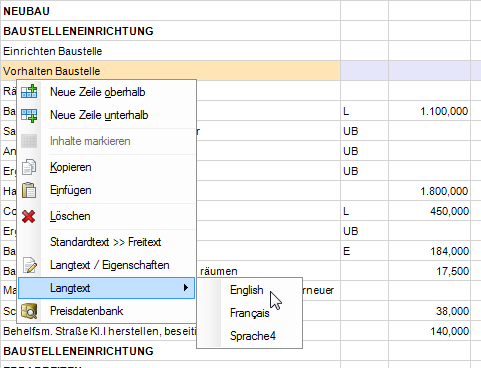Click the 'L' cell beside 1.100,000
Viewport: 481px width, 368px height.
pos(364,111)
